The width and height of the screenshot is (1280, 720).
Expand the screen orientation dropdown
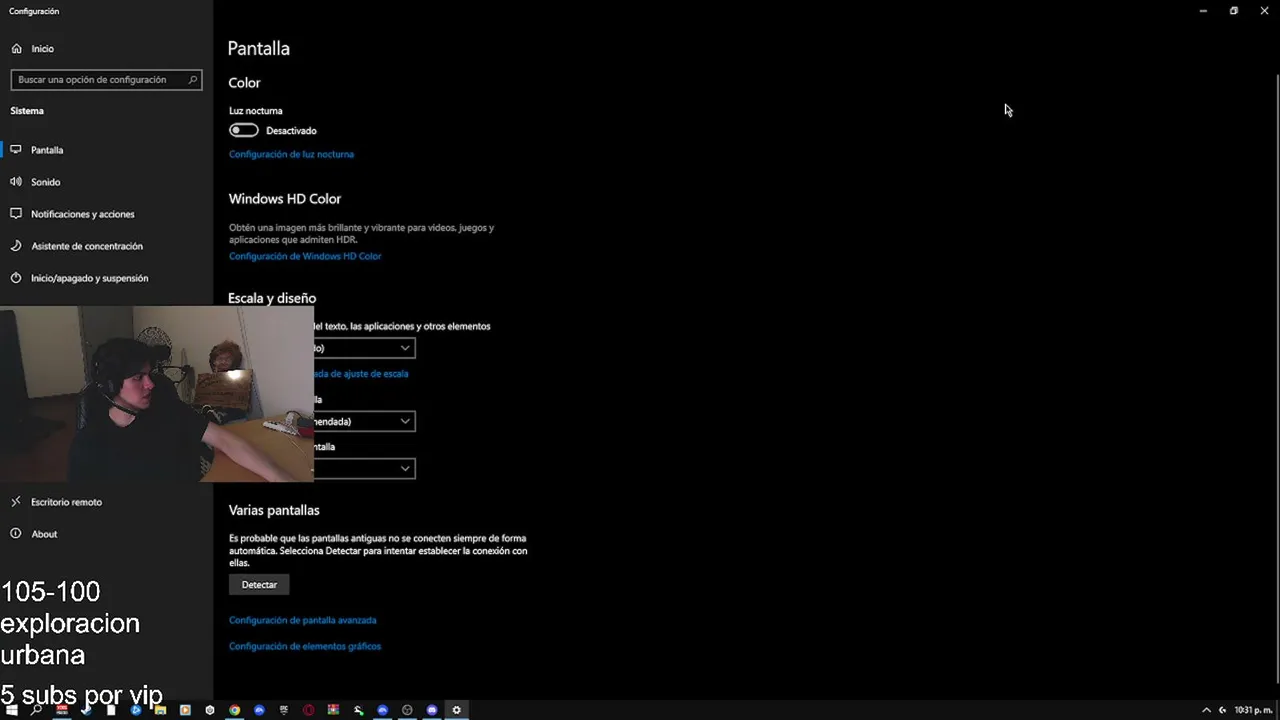coord(364,468)
